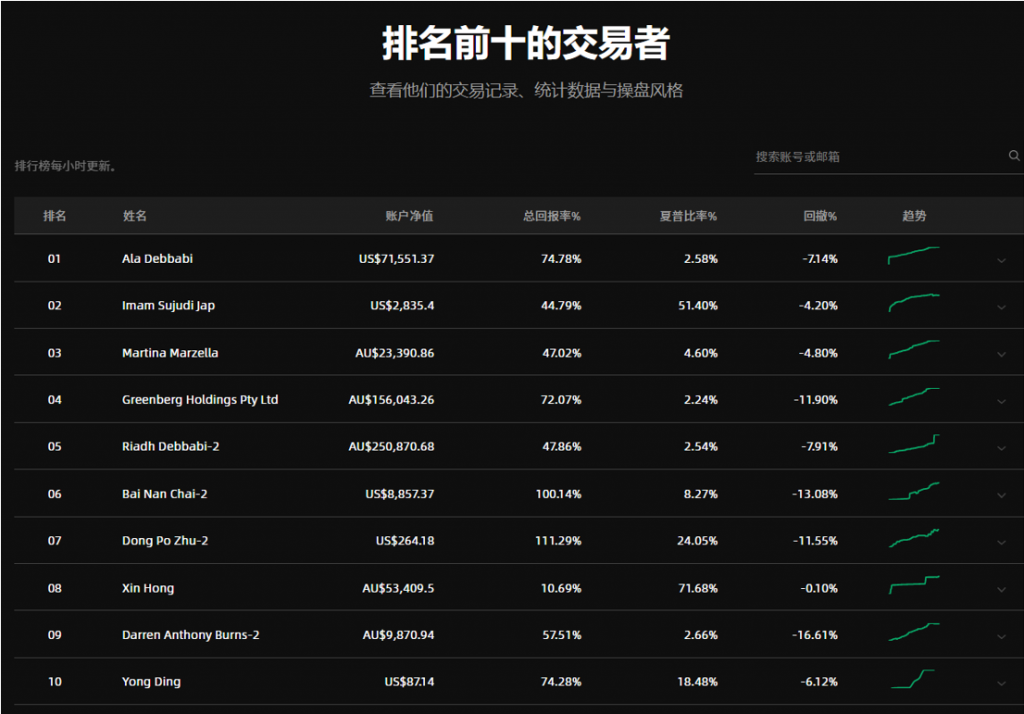Screen dimensions: 1024x714
Task: Expand the Xin Hong row chevron
Action: point(1001,589)
